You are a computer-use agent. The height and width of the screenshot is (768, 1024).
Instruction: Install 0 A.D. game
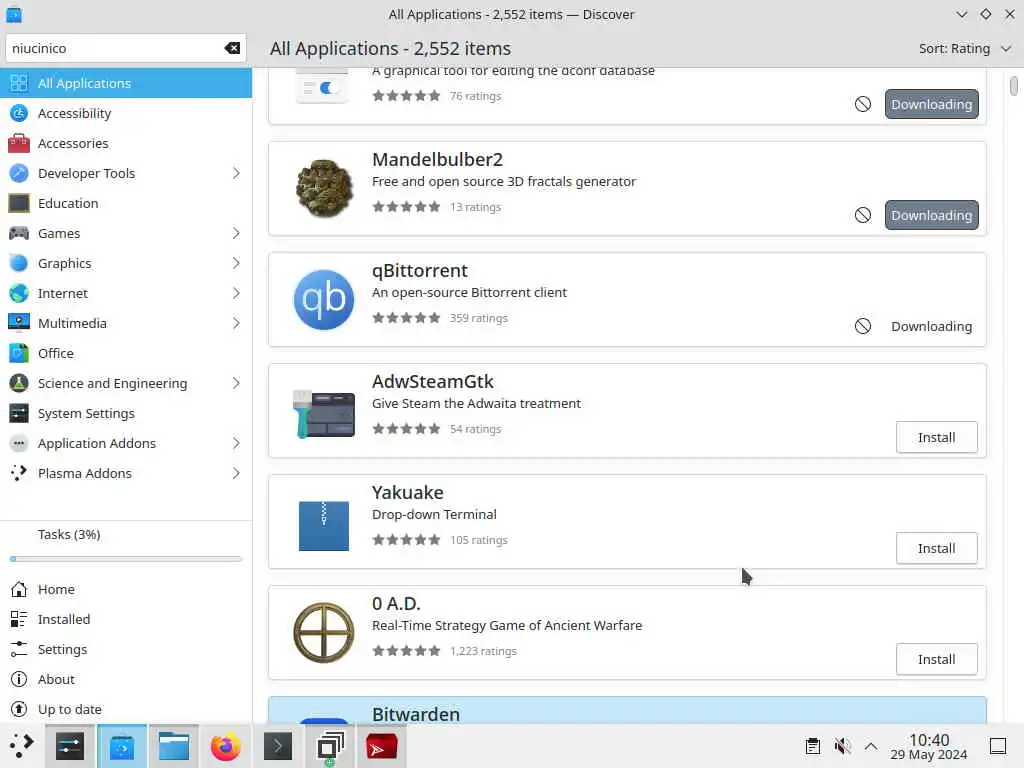point(936,660)
